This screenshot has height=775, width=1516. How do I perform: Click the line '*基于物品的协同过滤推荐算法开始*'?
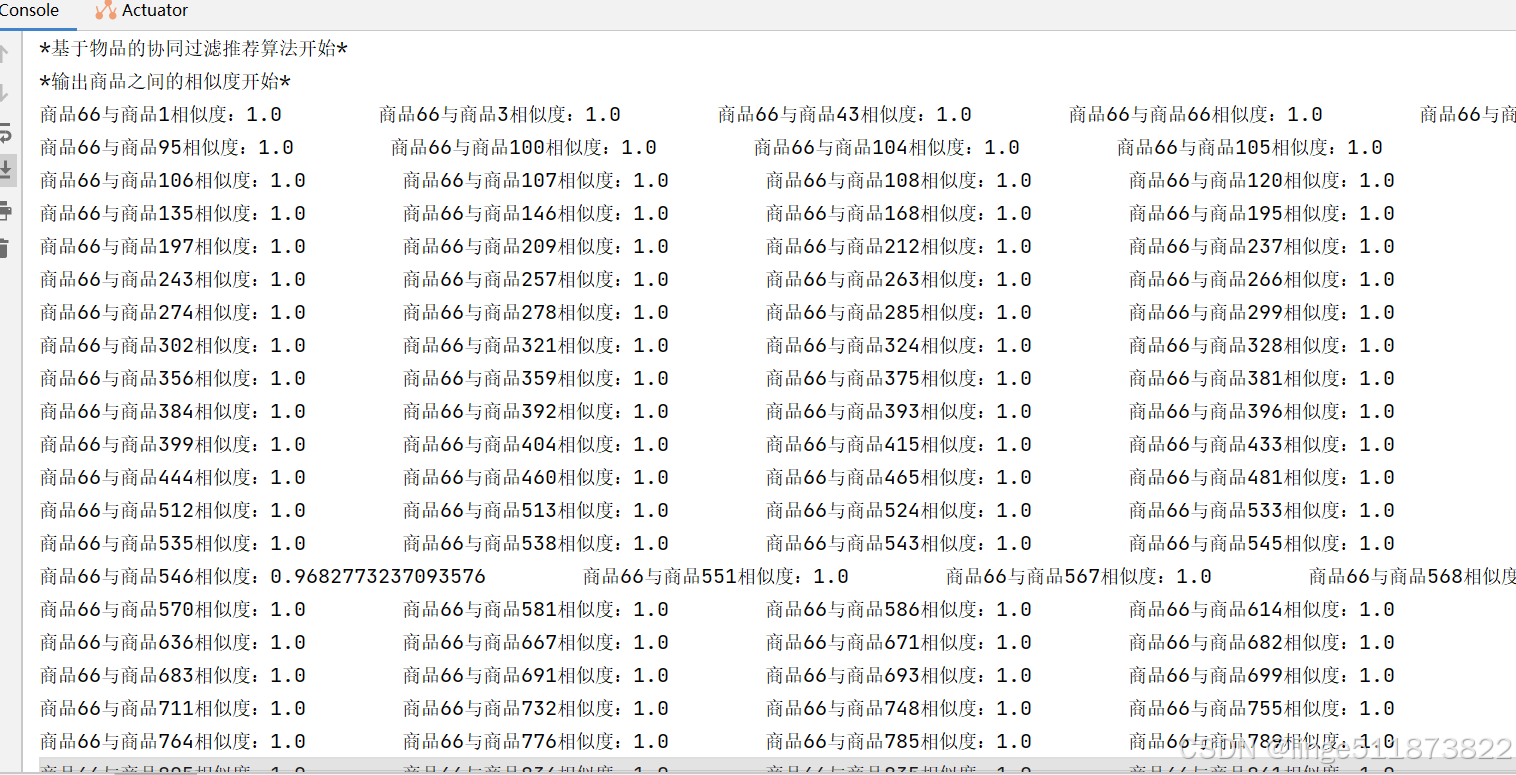(194, 49)
